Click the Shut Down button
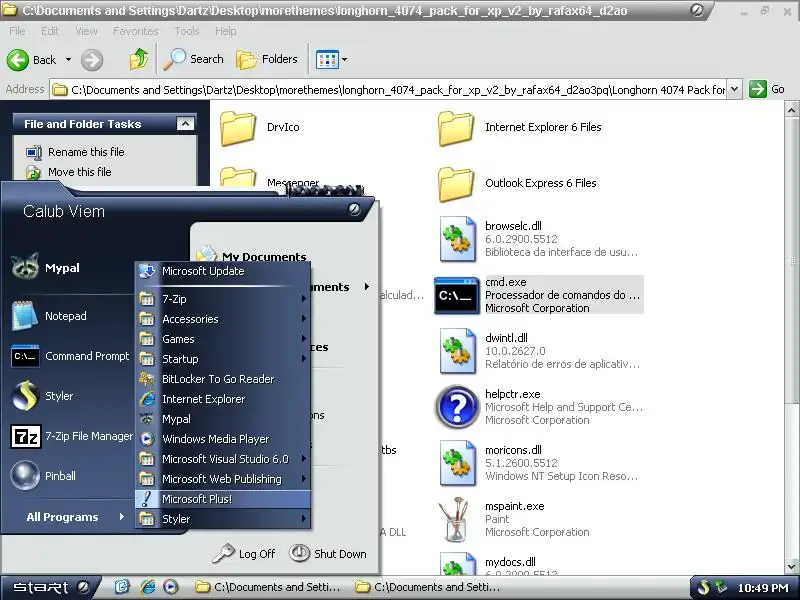This screenshot has height=600, width=800. tap(328, 554)
